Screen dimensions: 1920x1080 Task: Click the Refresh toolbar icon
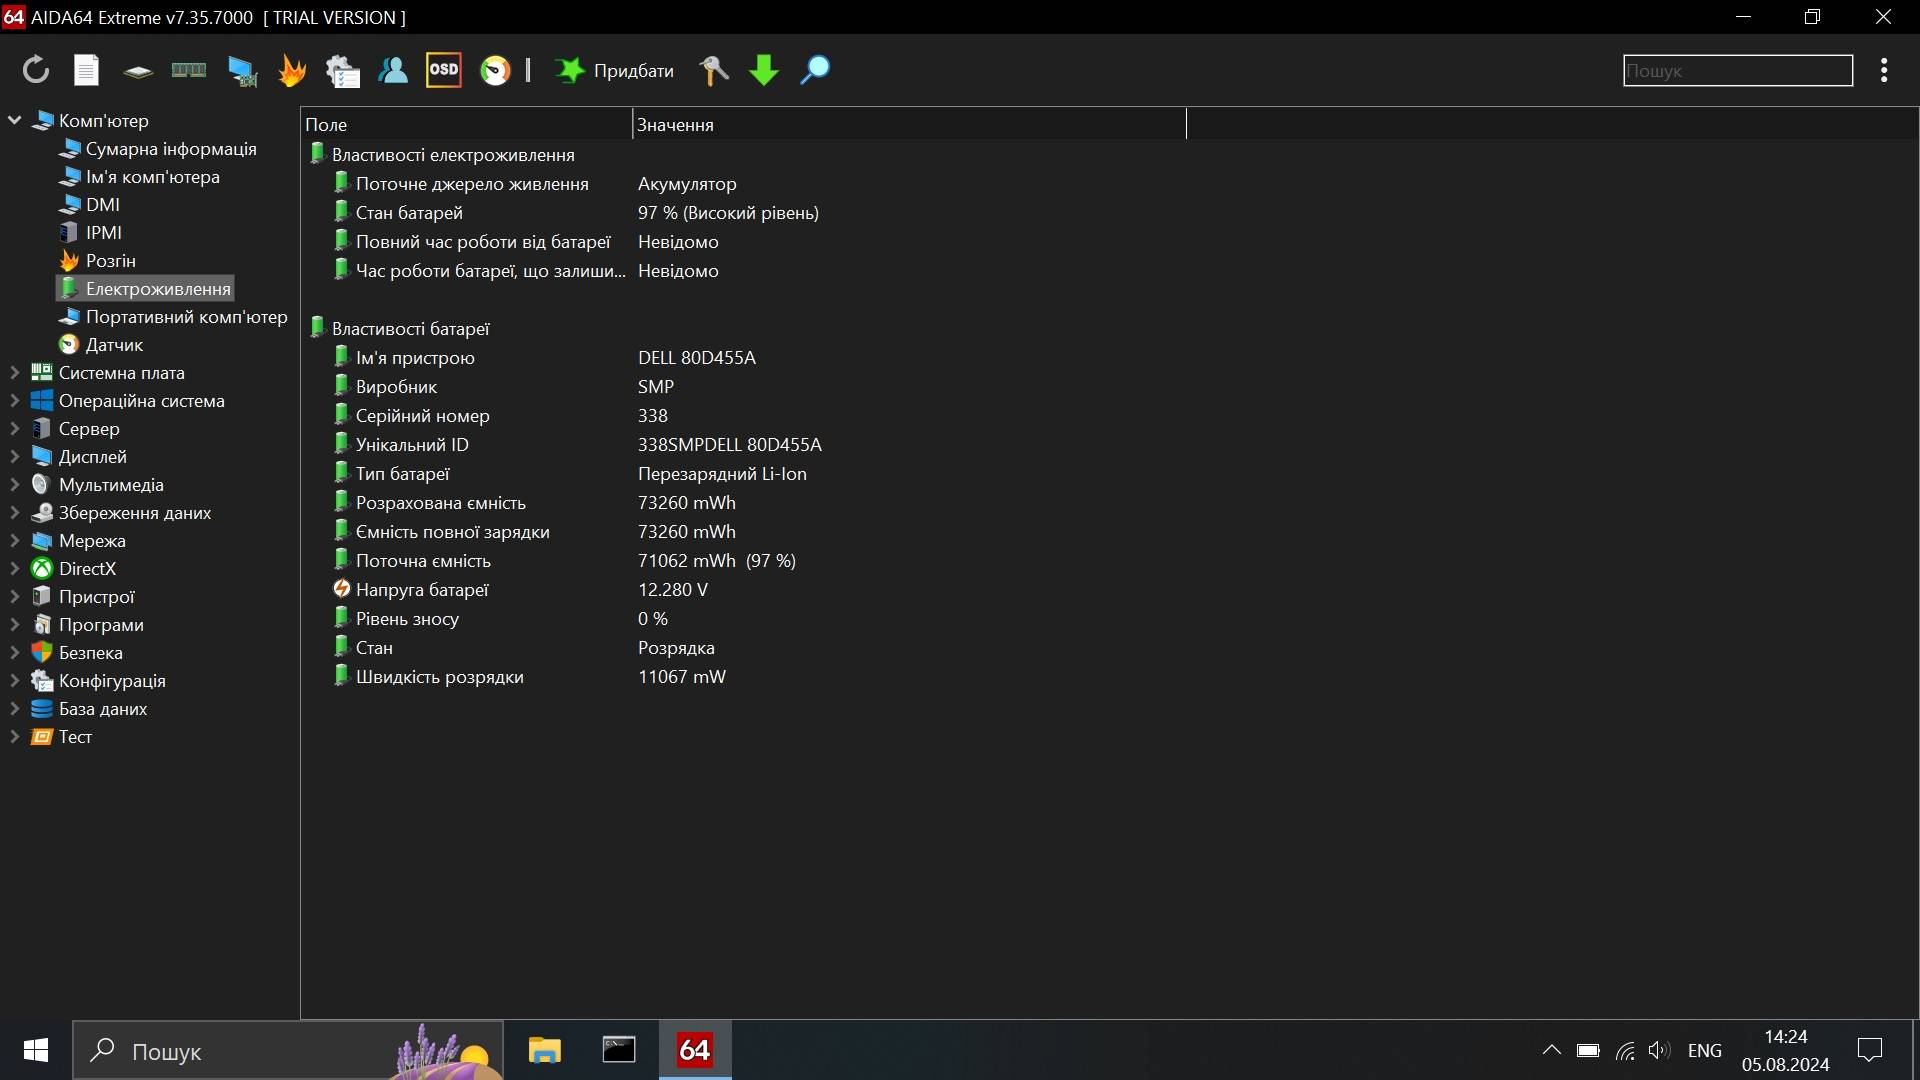coord(36,70)
